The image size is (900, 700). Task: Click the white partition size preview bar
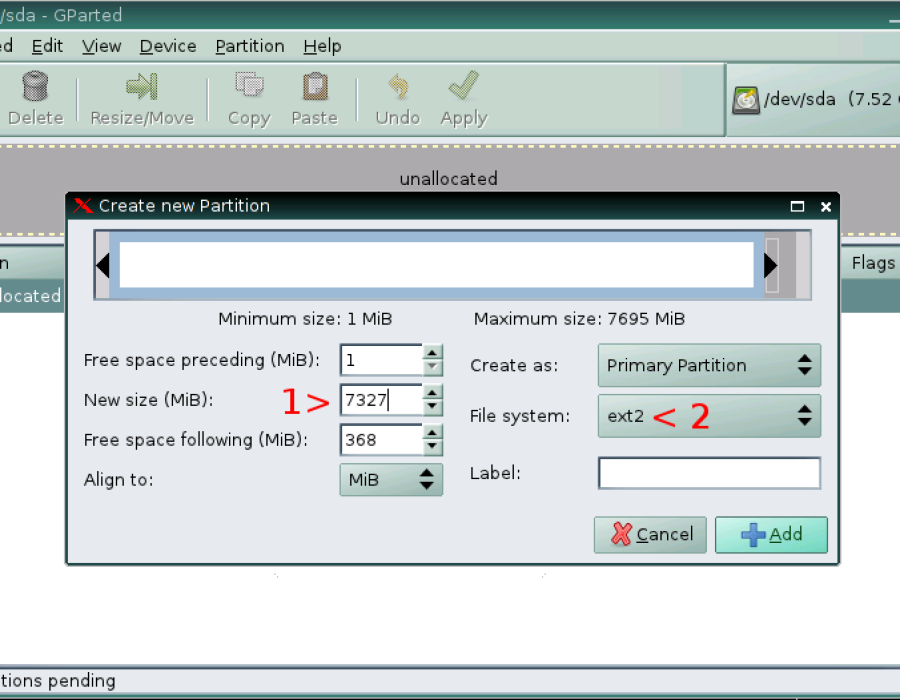436,265
